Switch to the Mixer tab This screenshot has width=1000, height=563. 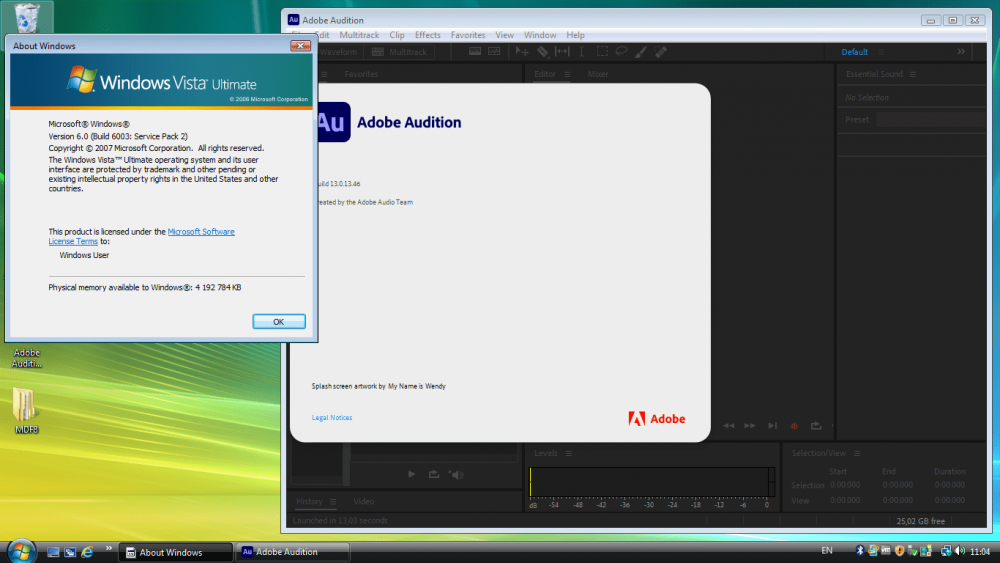(x=598, y=74)
